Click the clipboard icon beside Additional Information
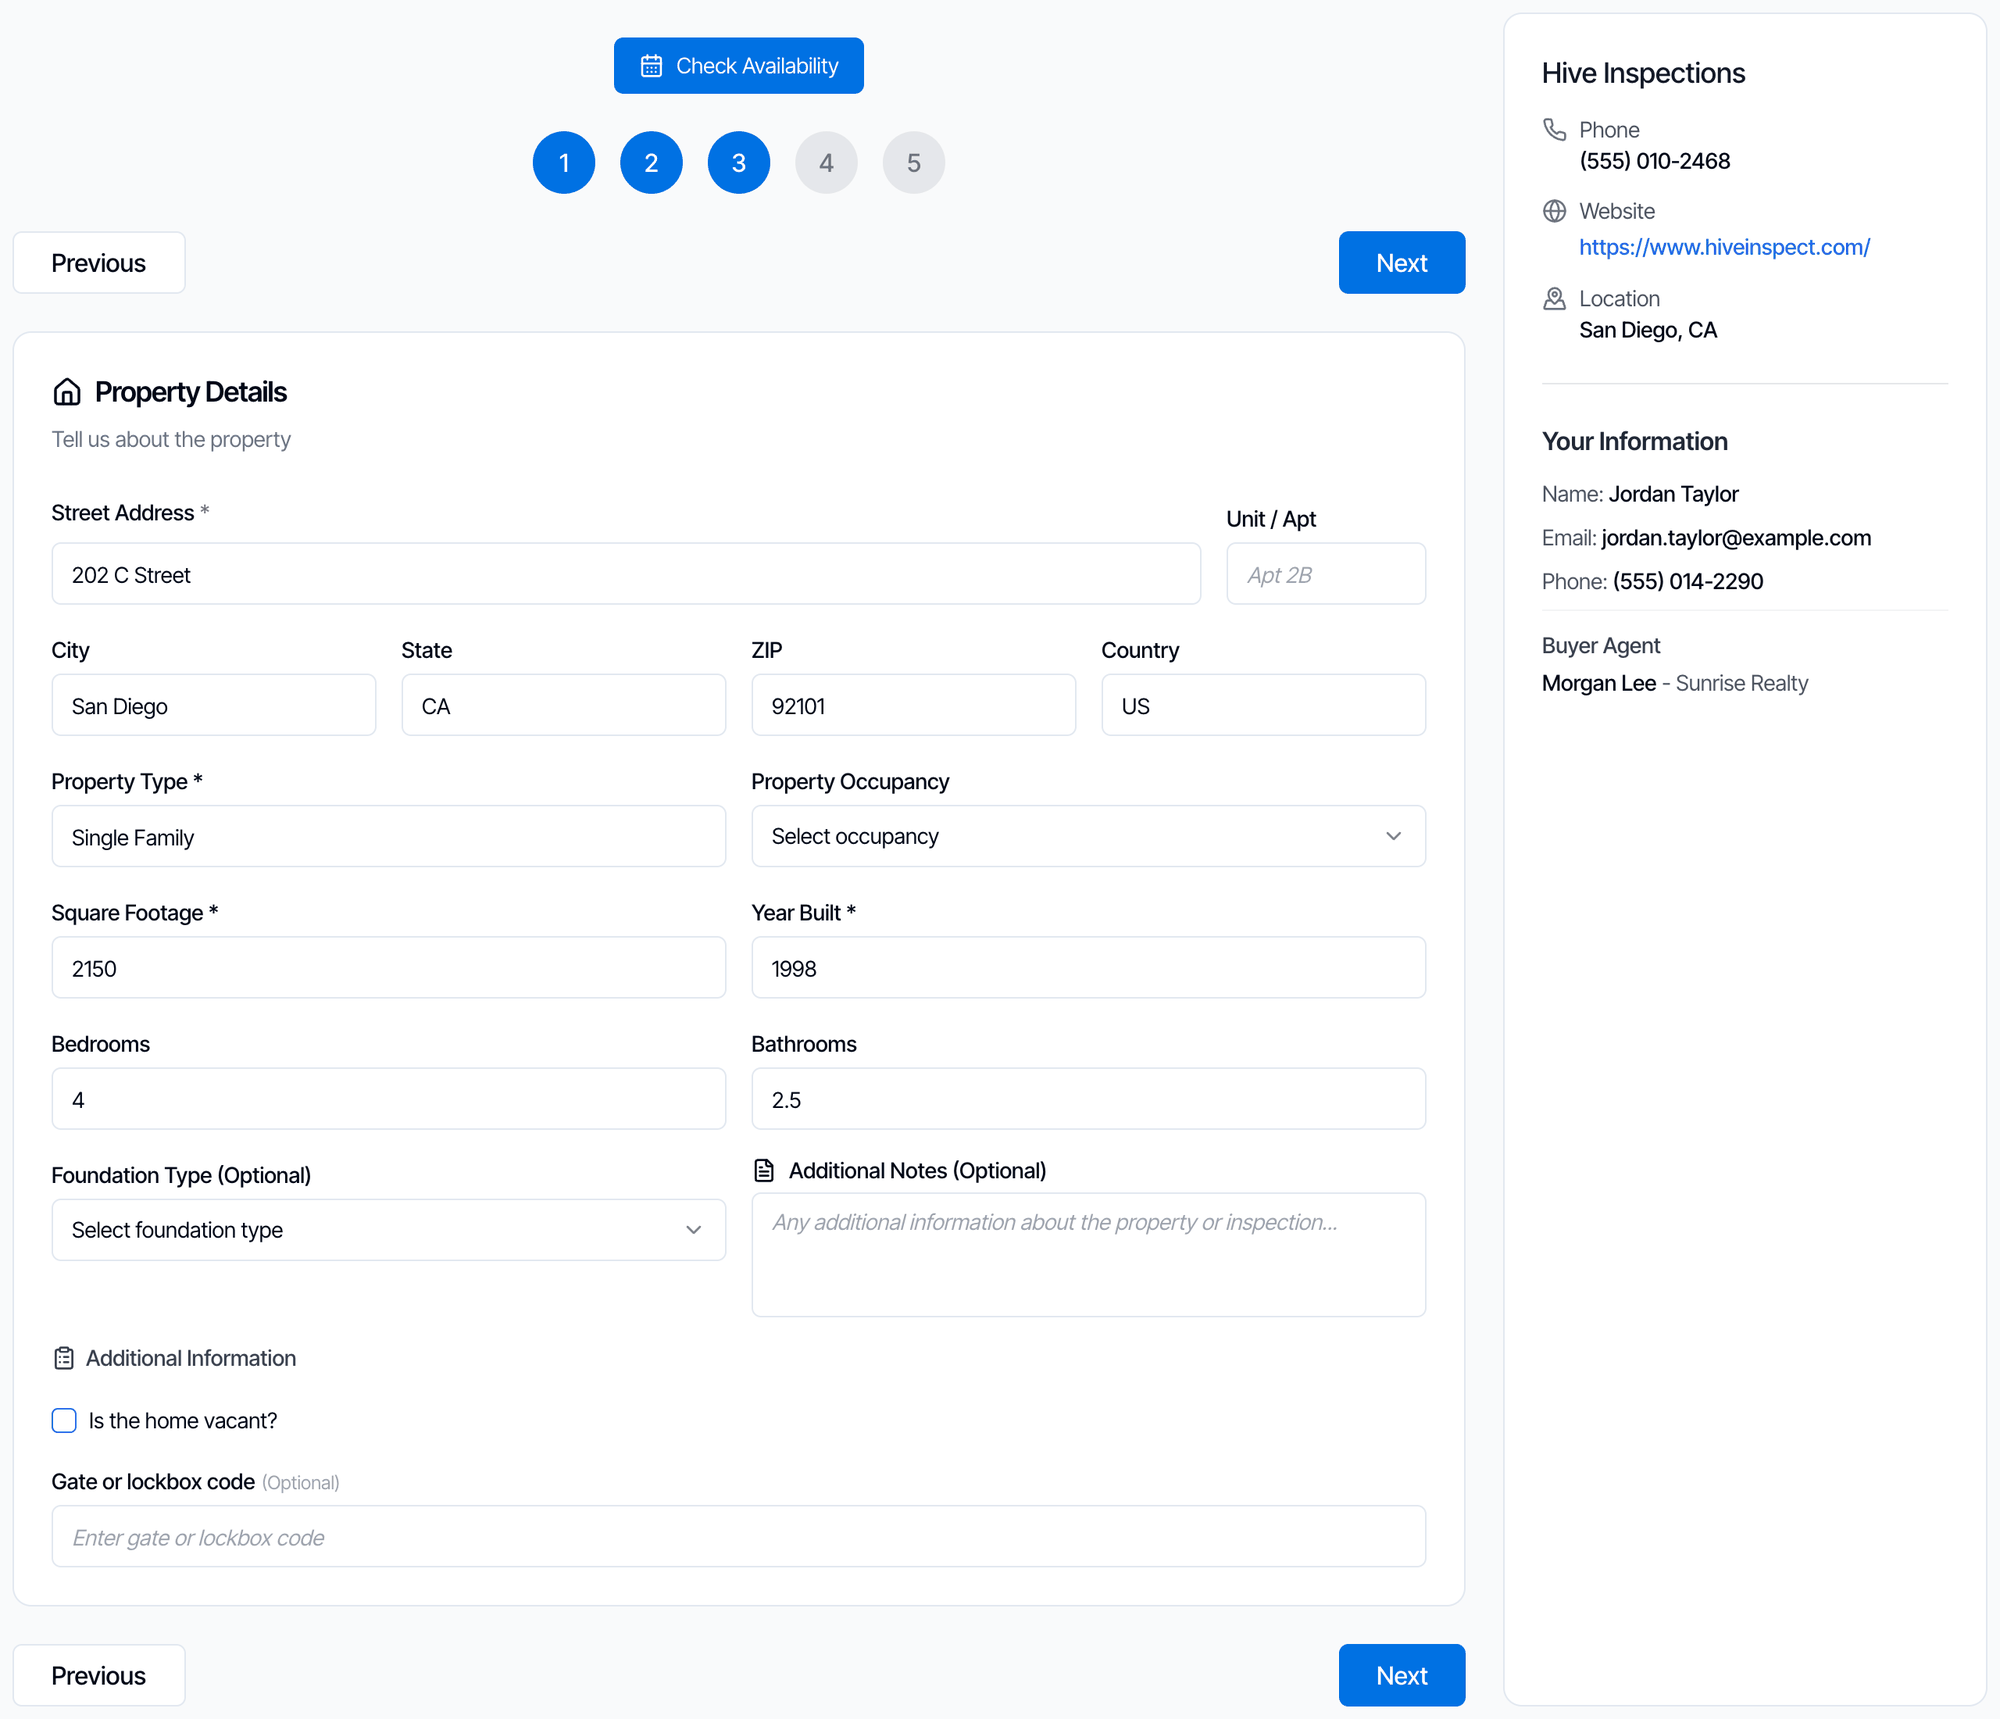This screenshot has width=2000, height=1719. click(64, 1358)
